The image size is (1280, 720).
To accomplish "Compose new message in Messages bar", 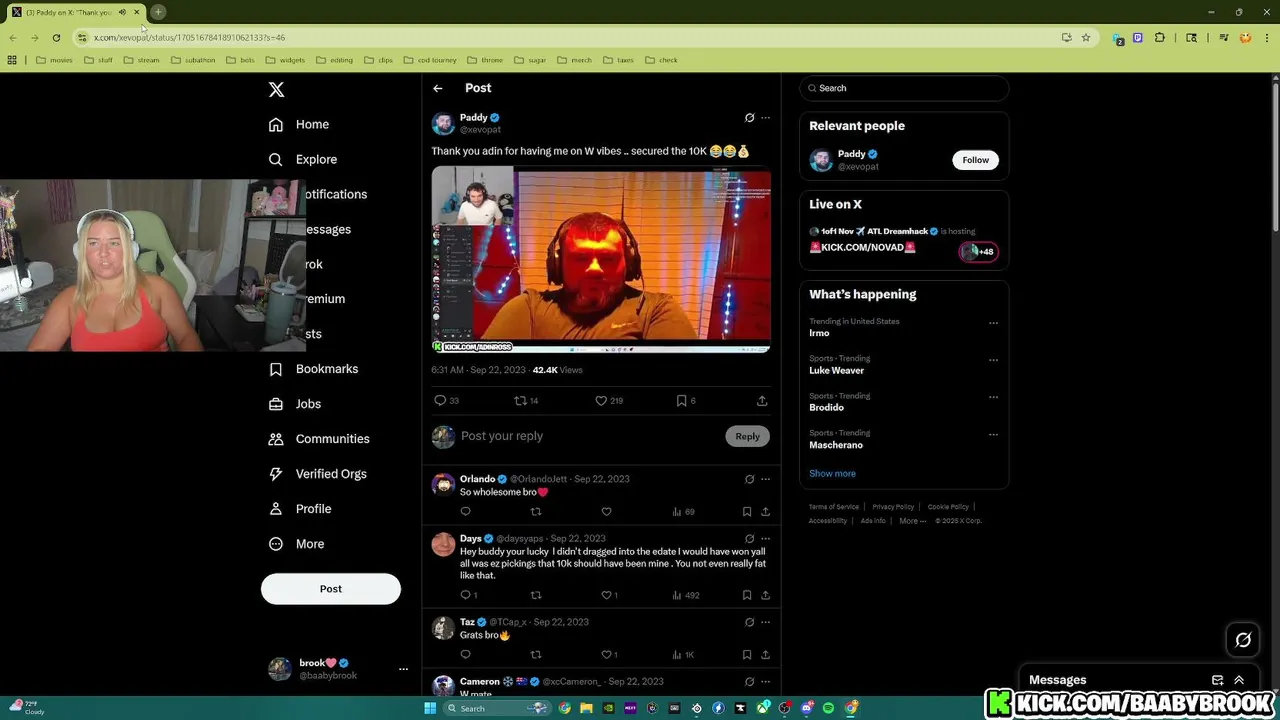I will [x=1217, y=680].
